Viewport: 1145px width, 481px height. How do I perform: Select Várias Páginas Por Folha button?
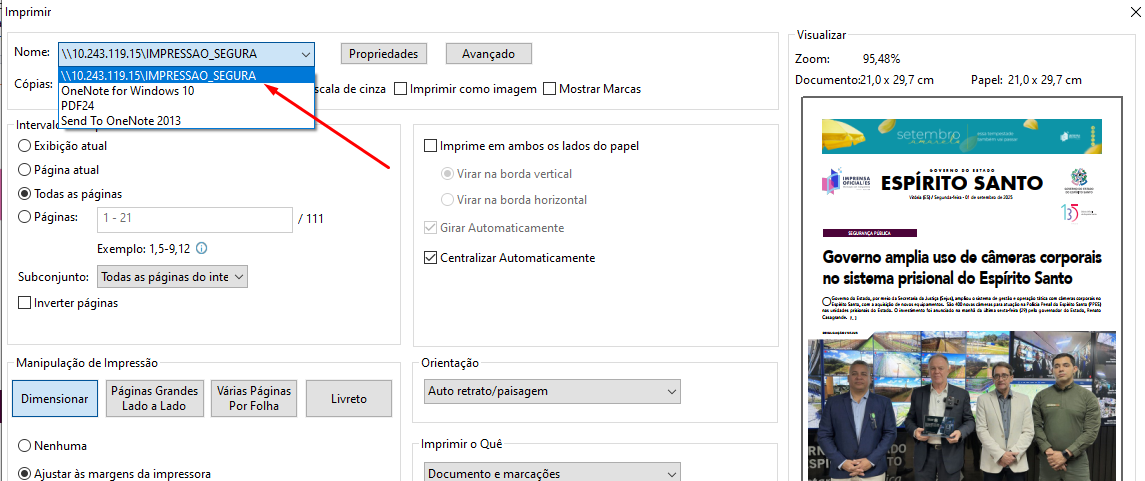tap(254, 399)
